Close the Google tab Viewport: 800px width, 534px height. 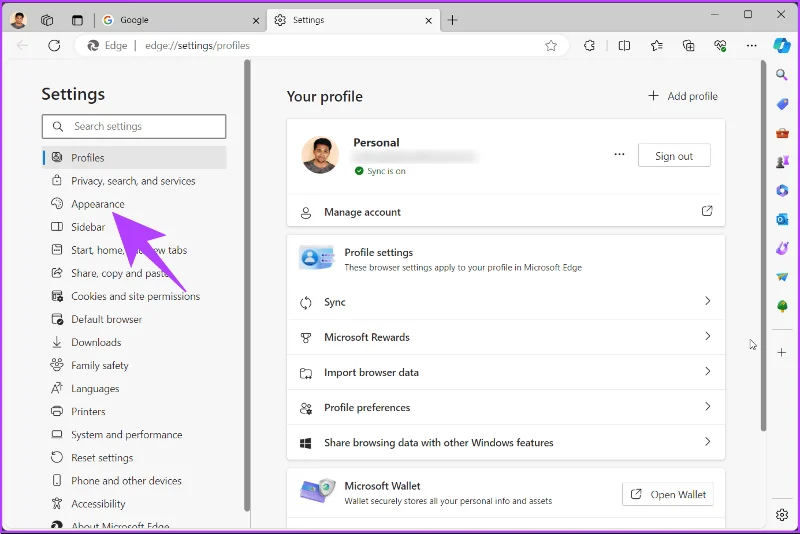256,21
